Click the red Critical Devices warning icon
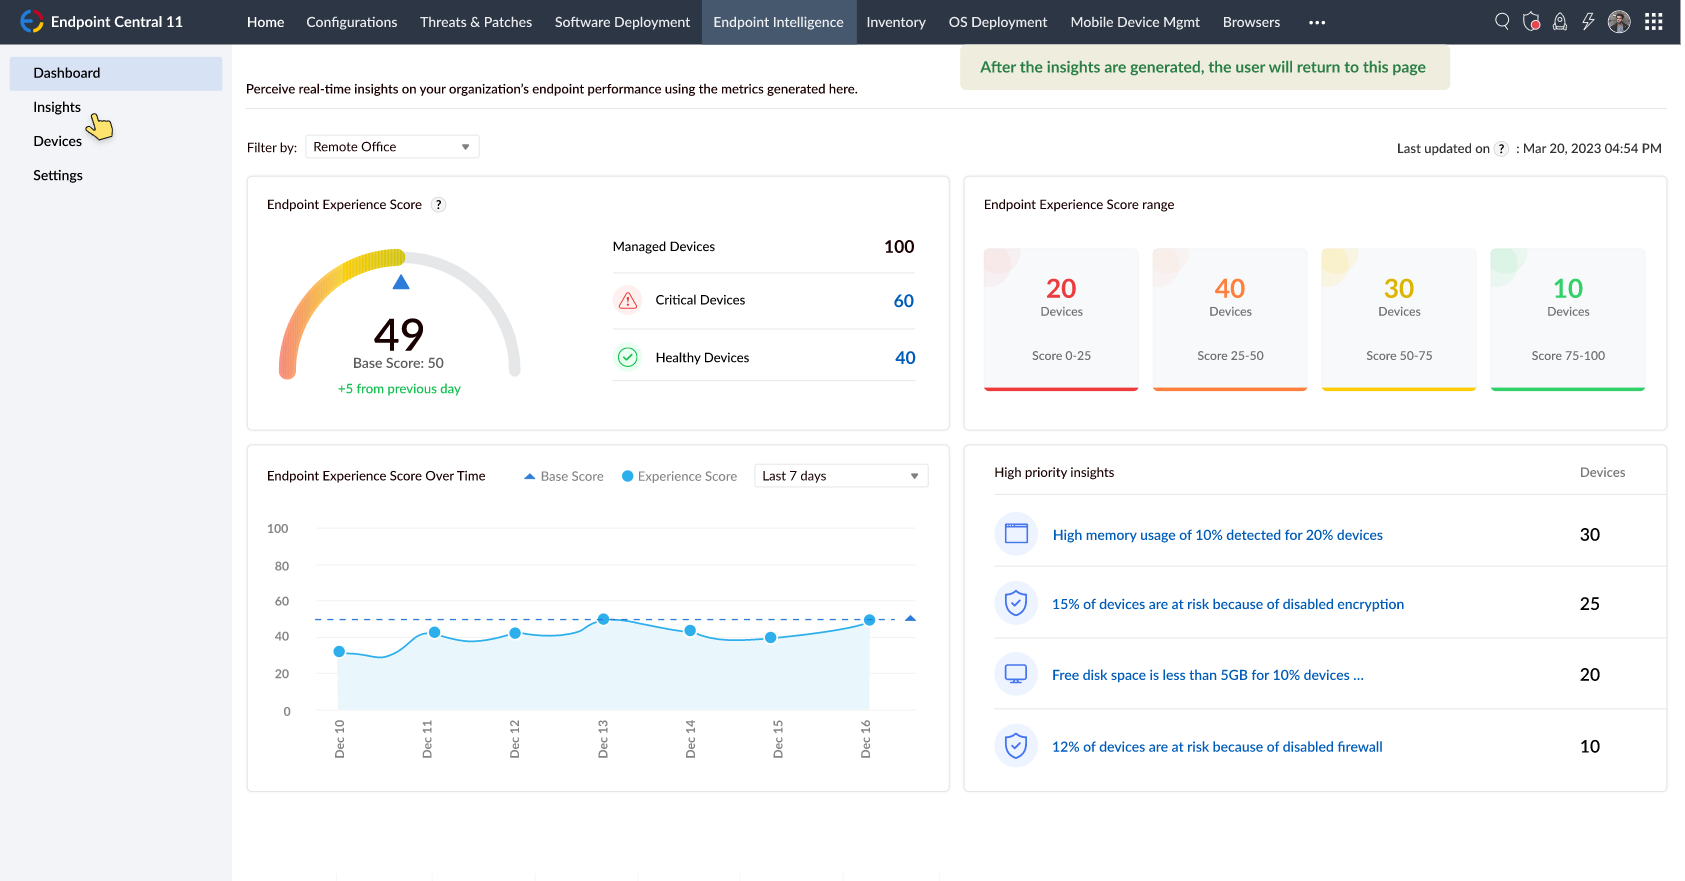This screenshot has height=881, width=1685. [628, 300]
